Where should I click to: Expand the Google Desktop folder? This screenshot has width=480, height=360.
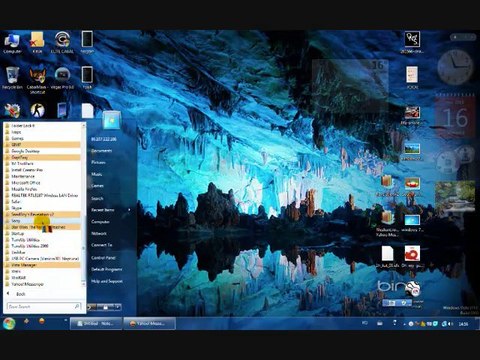click(42, 151)
